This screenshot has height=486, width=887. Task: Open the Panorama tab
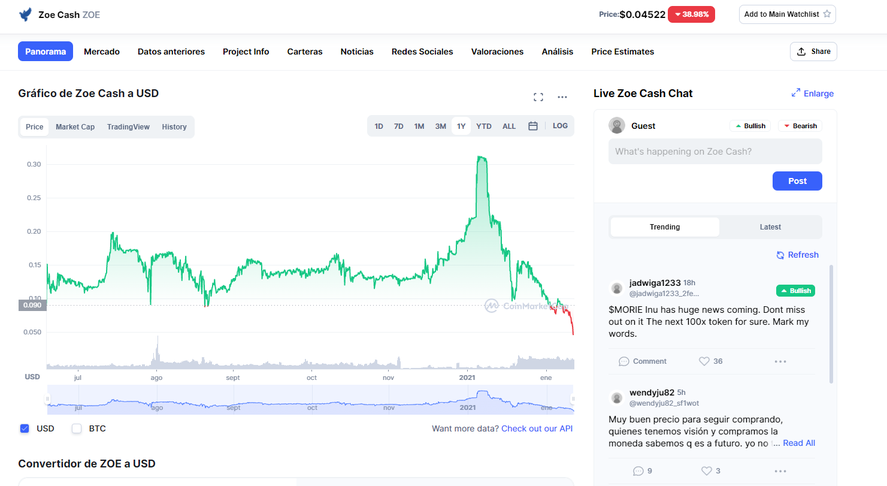click(x=45, y=51)
